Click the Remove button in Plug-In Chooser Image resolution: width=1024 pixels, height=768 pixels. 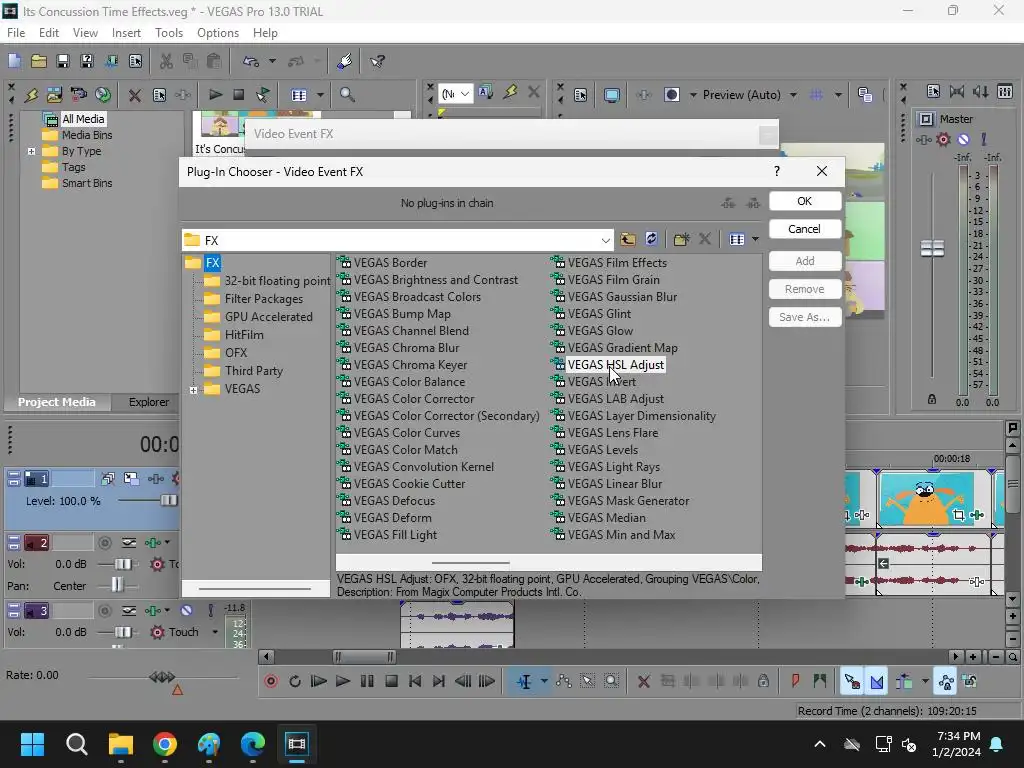point(805,289)
